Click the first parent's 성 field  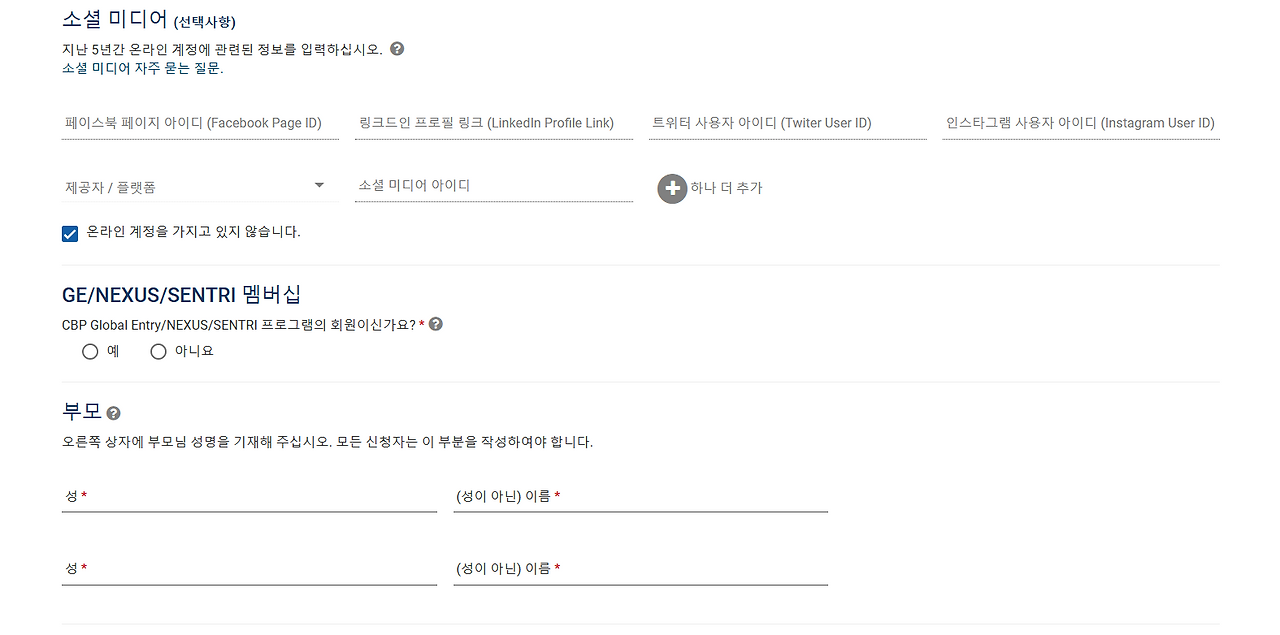point(249,500)
